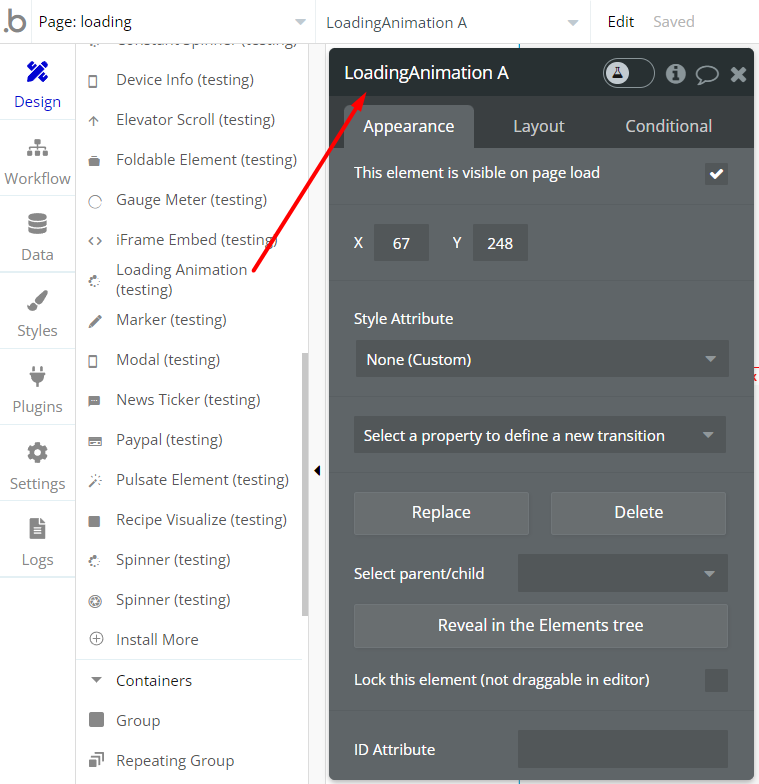This screenshot has height=784, width=759.
Task: Select the News Ticker (testing) label
Action: pyautogui.click(x=188, y=400)
